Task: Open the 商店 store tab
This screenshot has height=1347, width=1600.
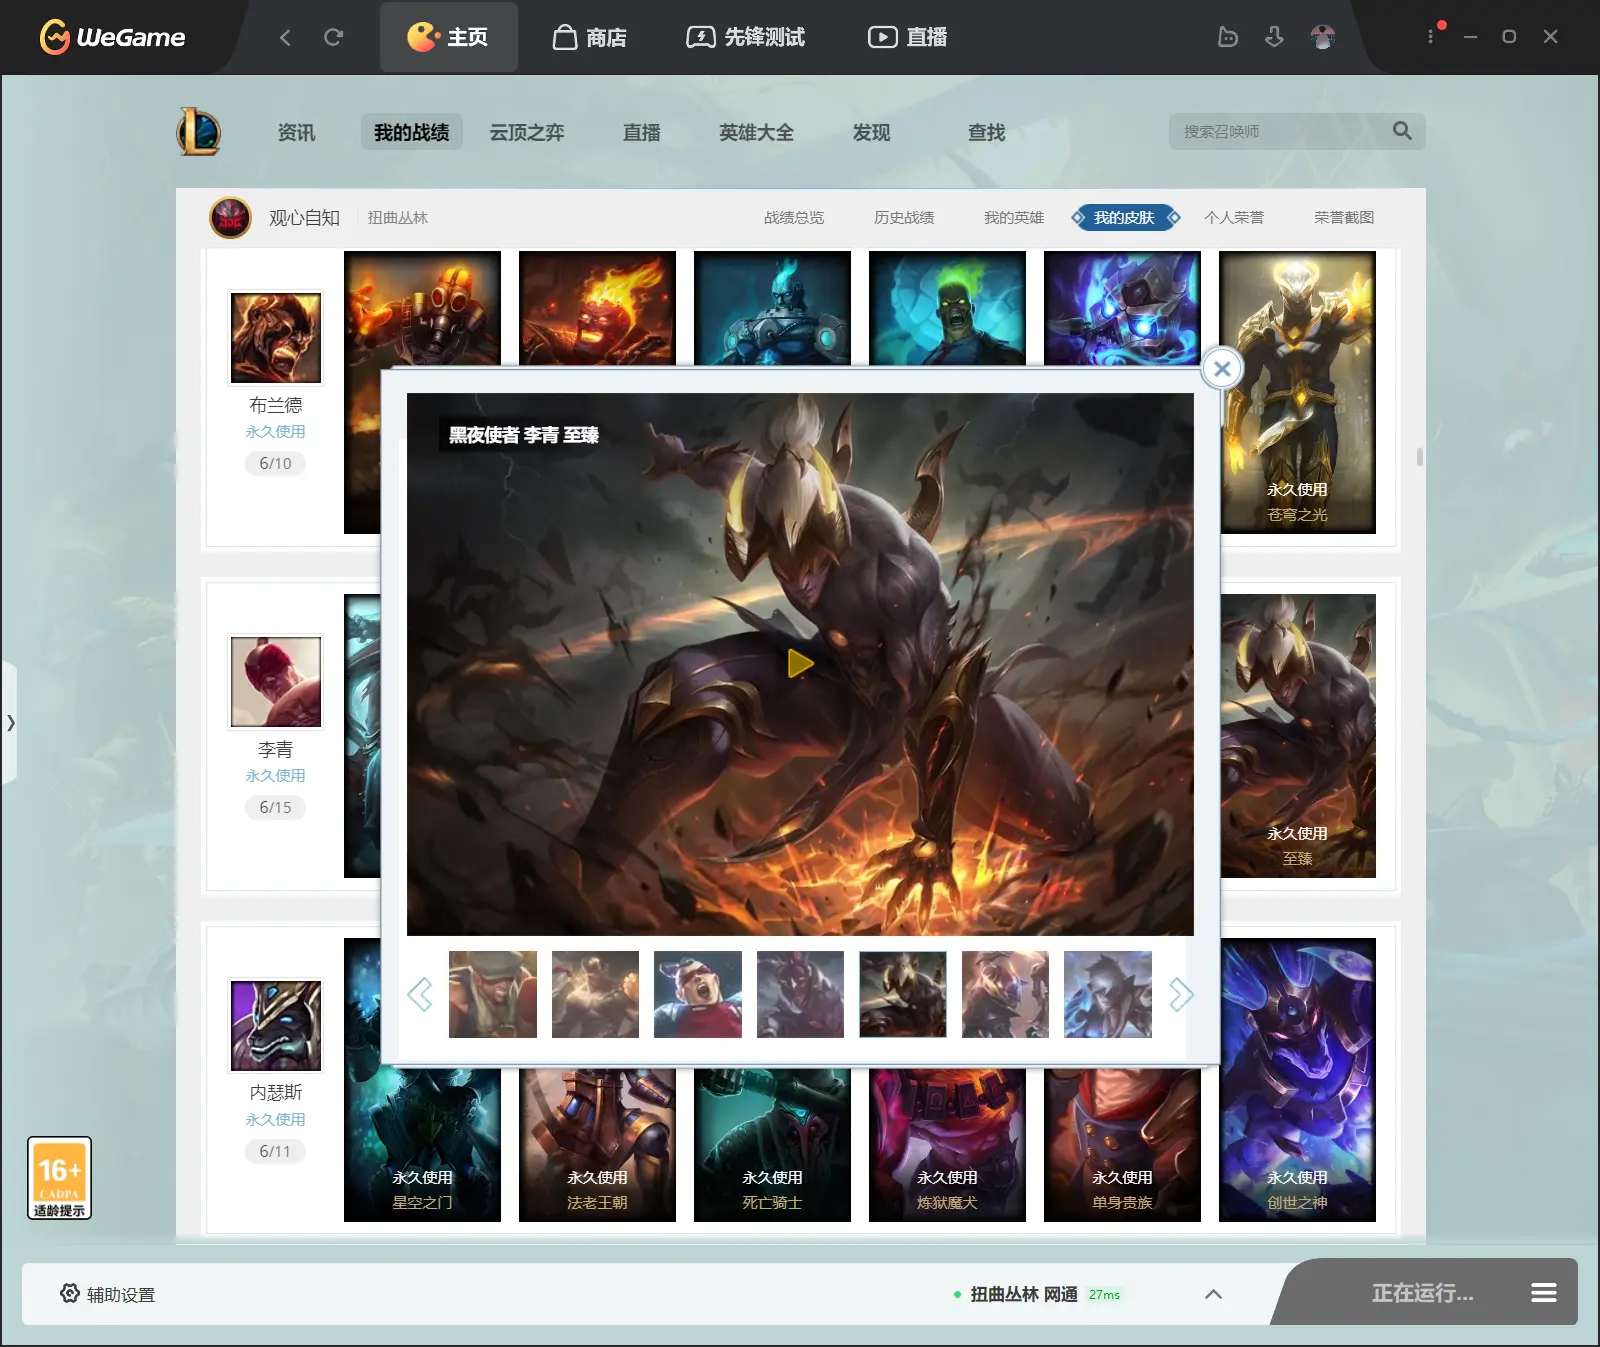Action: (590, 37)
